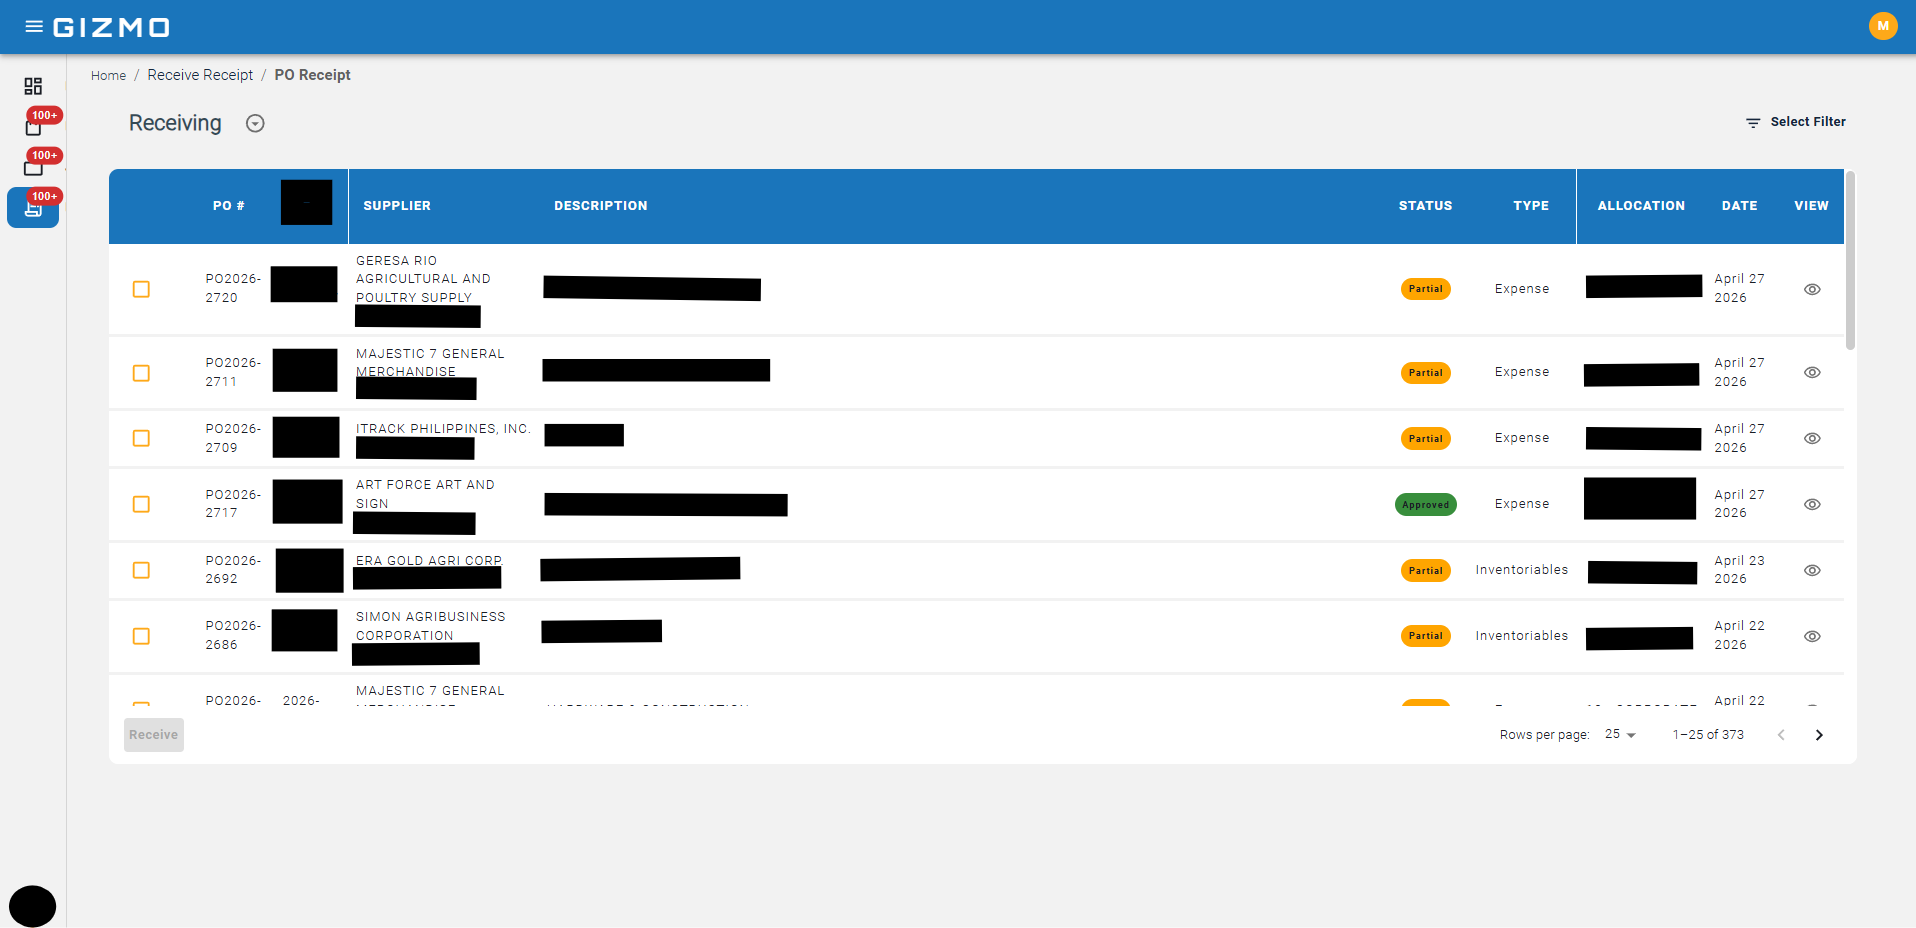Image resolution: width=1916 pixels, height=928 pixels.
Task: Click the Partial badge of PO2026-2692
Action: [x=1425, y=571]
